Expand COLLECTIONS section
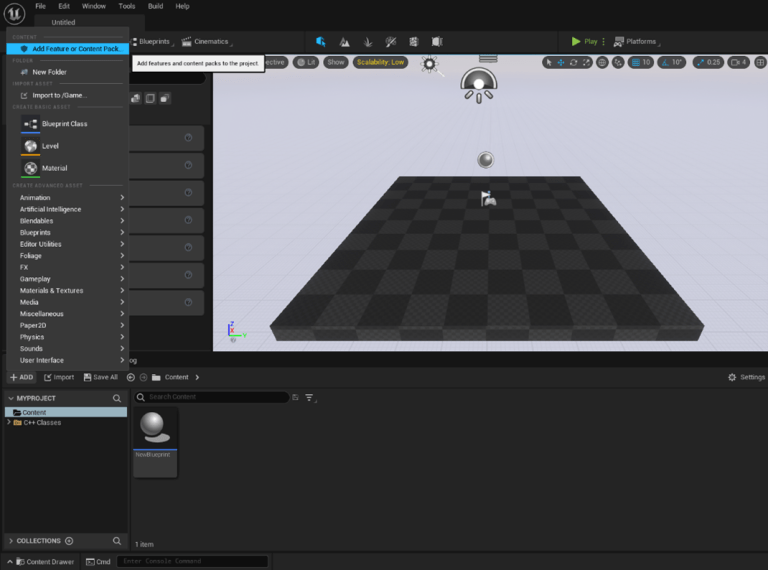Image resolution: width=768 pixels, height=570 pixels. point(11,541)
